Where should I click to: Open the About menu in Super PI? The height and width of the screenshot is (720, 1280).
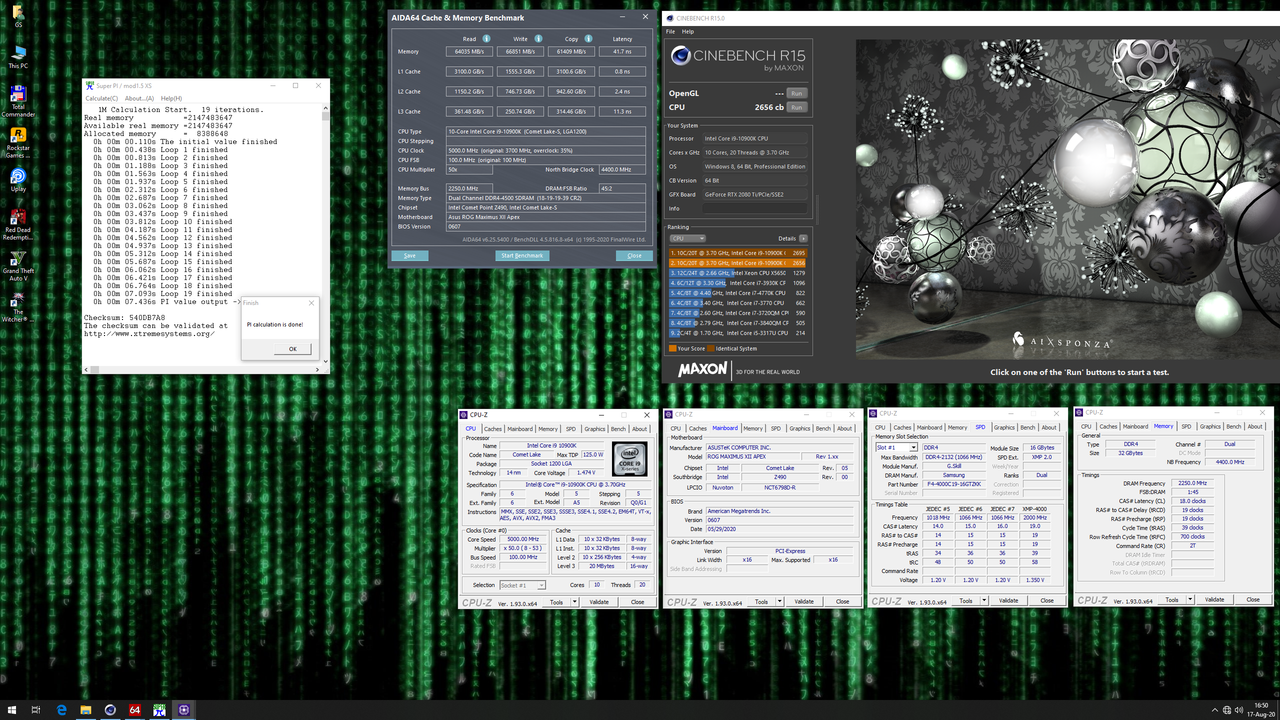coord(139,98)
